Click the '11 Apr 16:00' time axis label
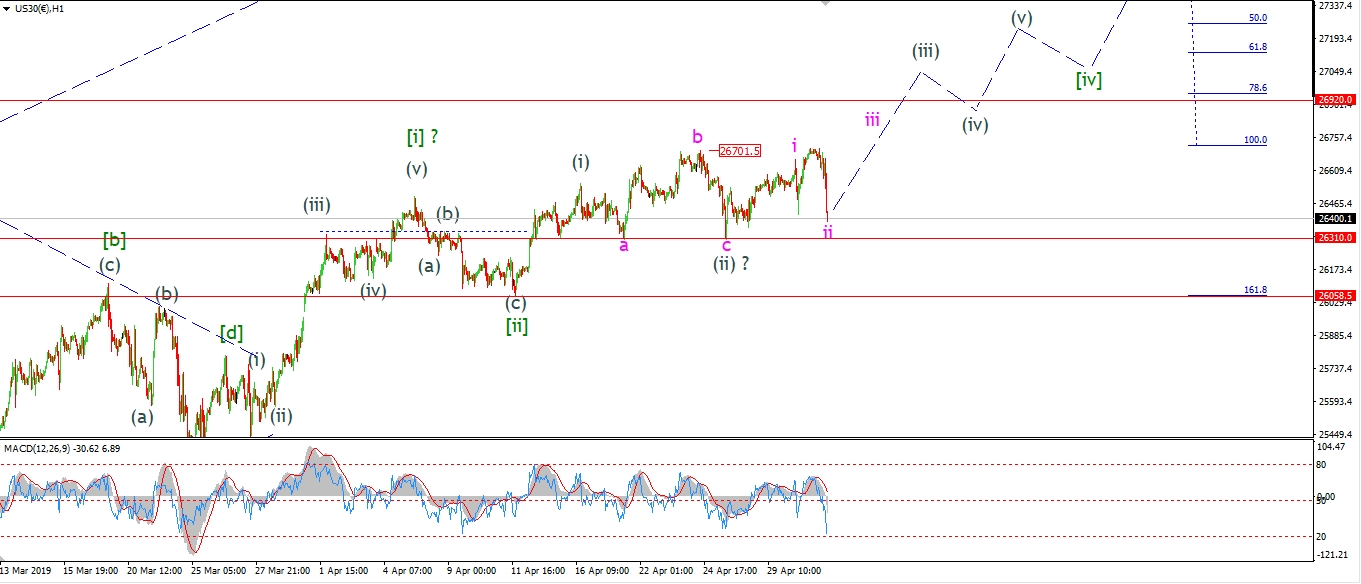 538,571
